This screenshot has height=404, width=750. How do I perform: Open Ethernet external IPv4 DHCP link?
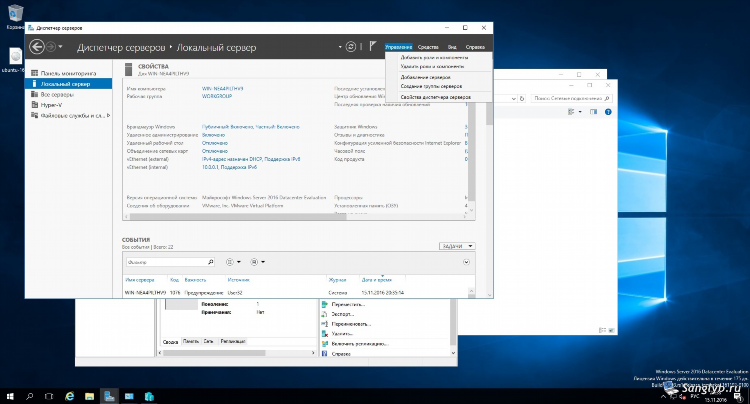pos(251,159)
